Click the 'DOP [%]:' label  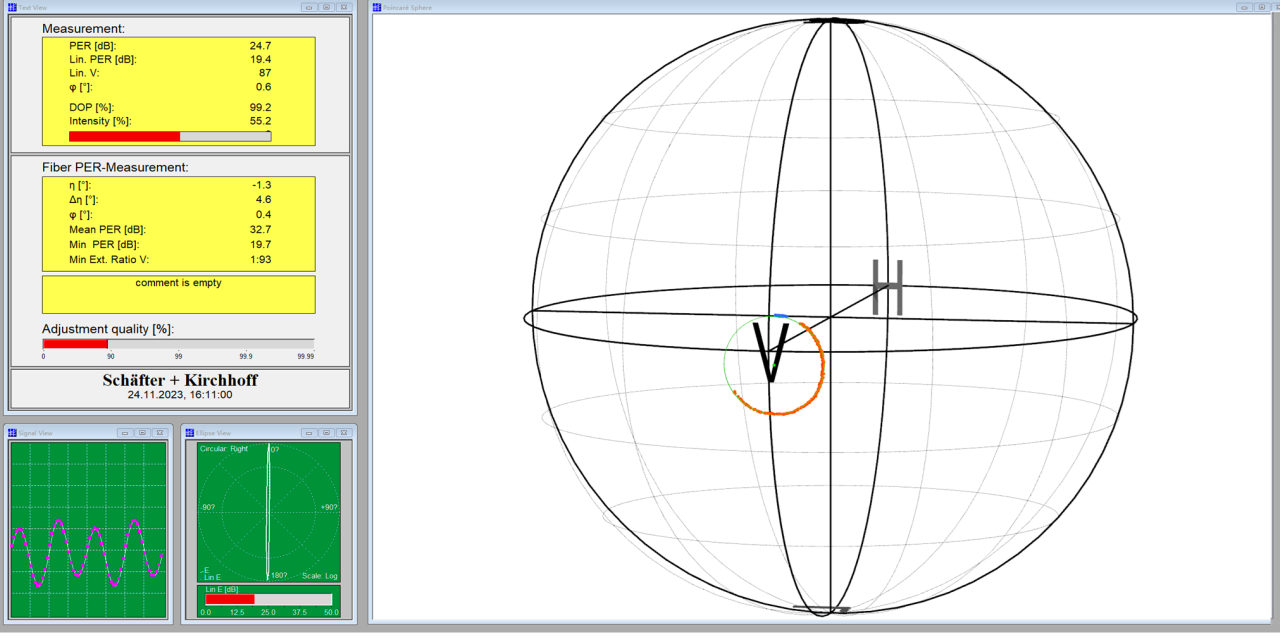point(91,107)
